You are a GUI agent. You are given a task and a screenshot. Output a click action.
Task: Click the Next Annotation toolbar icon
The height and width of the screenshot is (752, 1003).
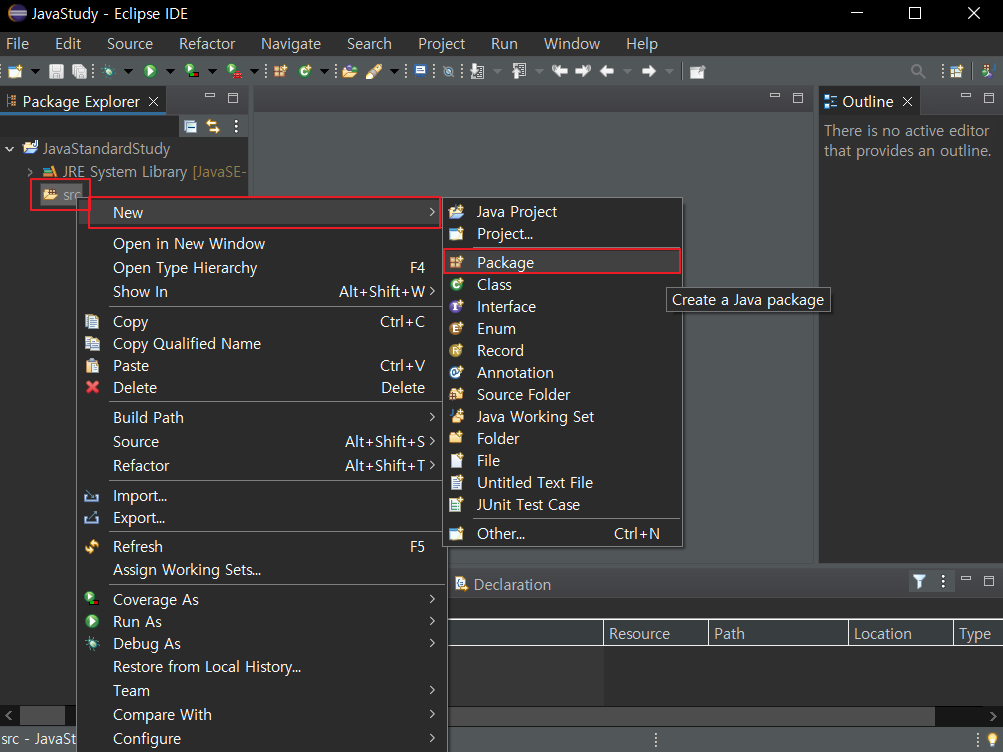tap(477, 72)
